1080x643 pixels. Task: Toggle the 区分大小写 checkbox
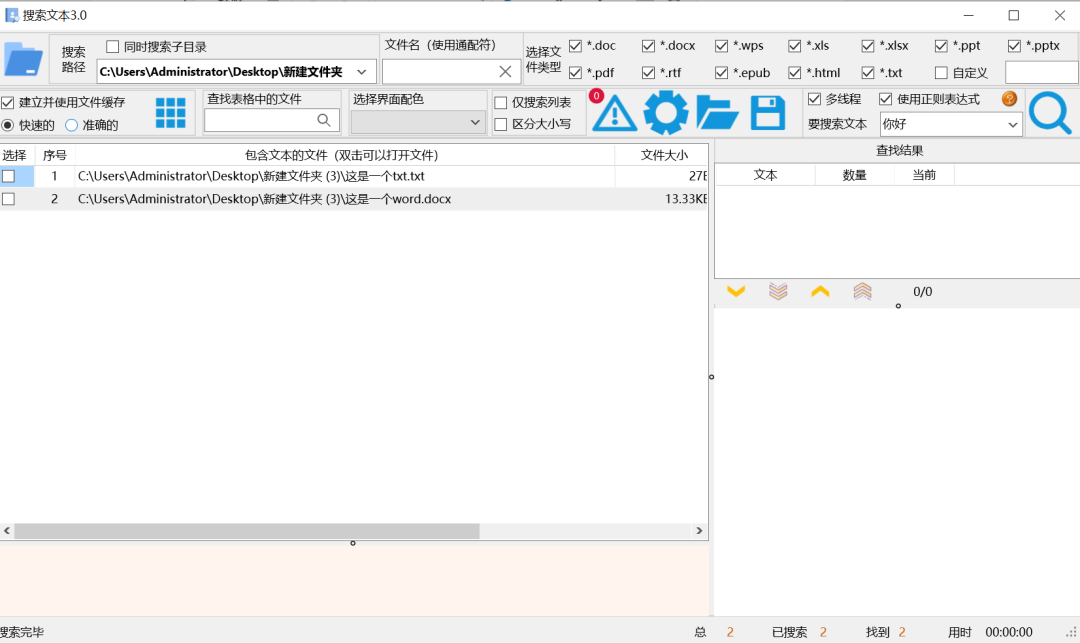pos(501,124)
